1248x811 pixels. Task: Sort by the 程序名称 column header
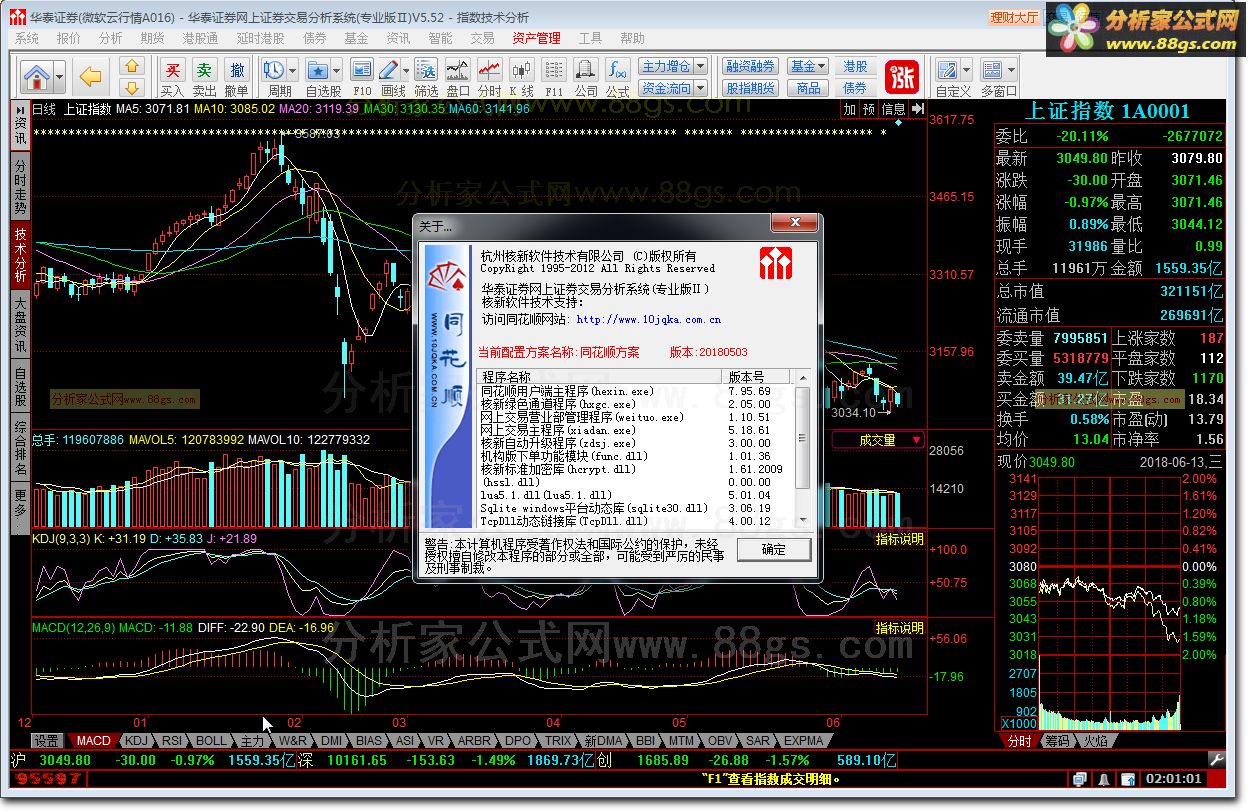pyautogui.click(x=600, y=377)
